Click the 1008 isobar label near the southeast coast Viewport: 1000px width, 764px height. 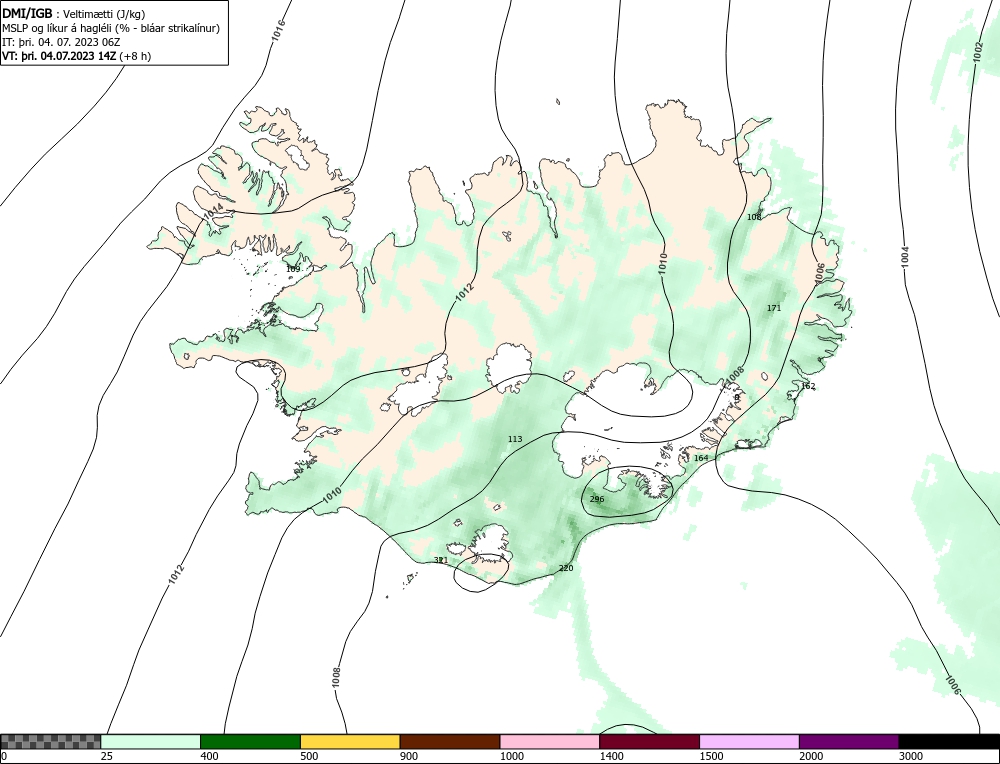[735, 376]
